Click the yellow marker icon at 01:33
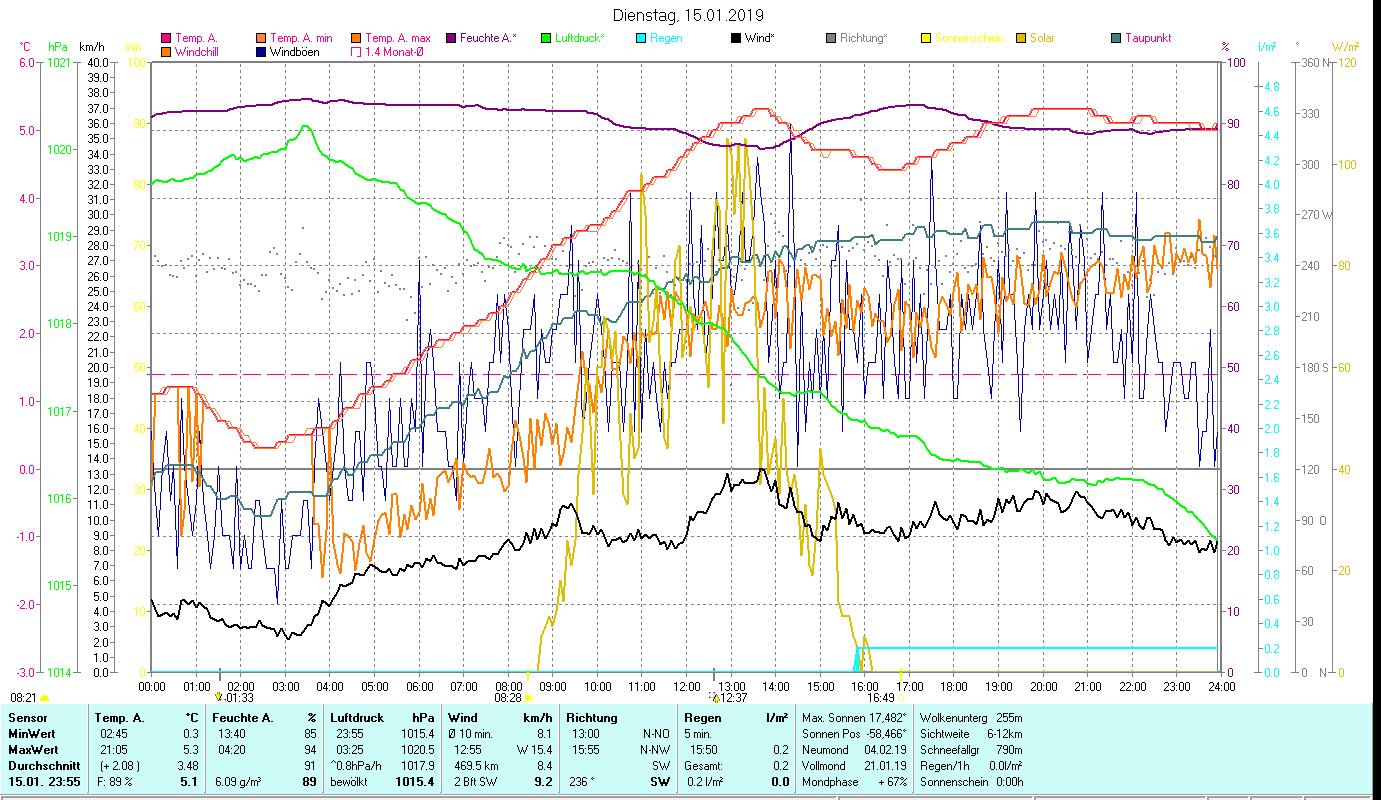The width and height of the screenshot is (1381, 800). [x=219, y=696]
